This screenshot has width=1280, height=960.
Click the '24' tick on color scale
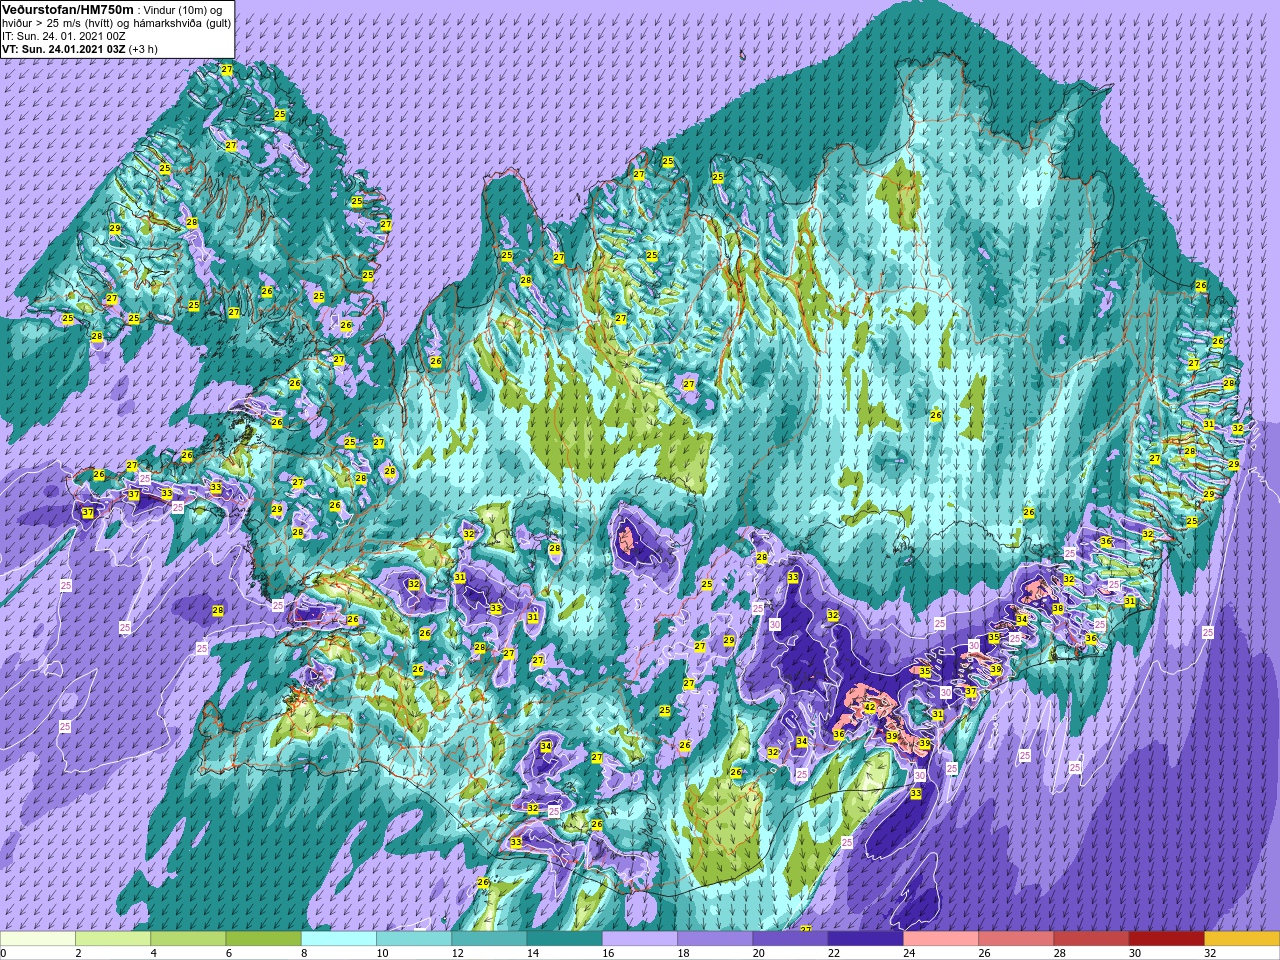909,953
